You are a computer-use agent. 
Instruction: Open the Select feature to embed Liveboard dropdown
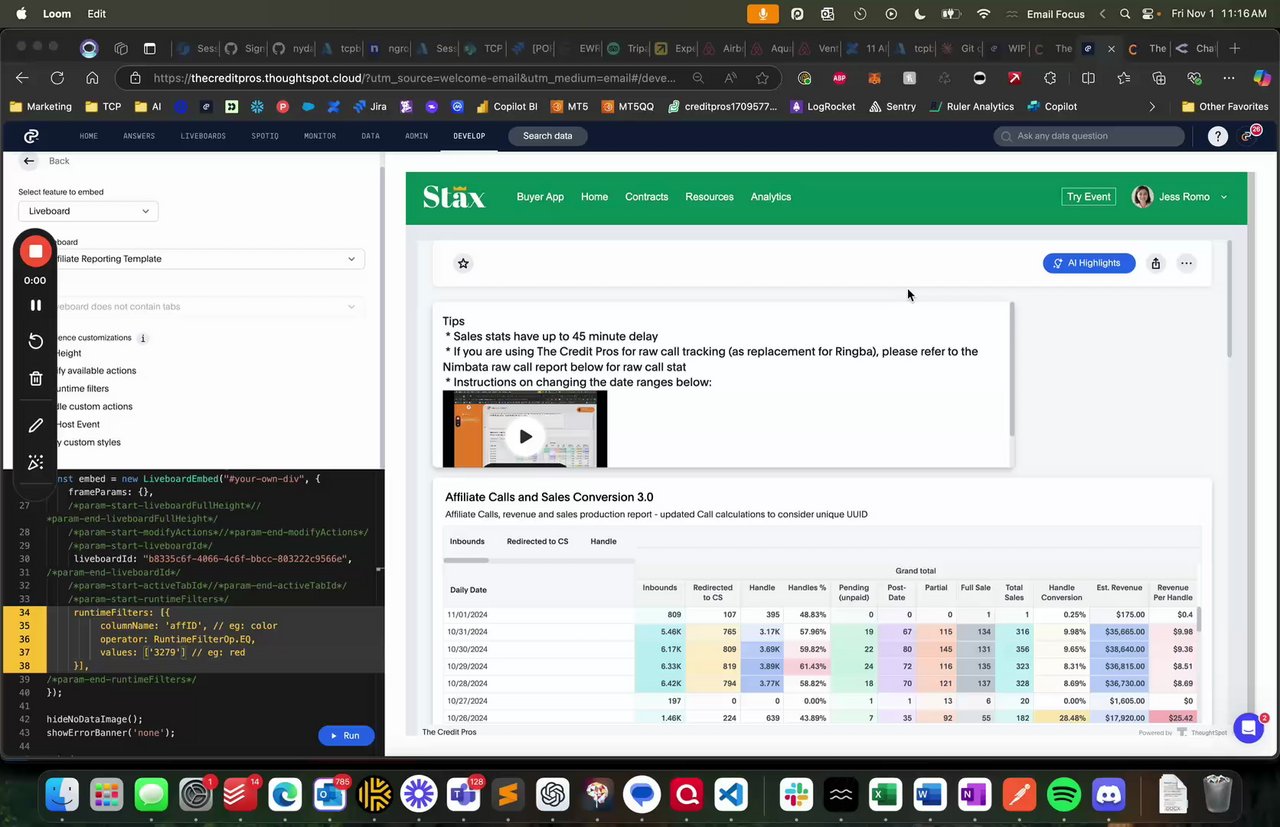88,211
